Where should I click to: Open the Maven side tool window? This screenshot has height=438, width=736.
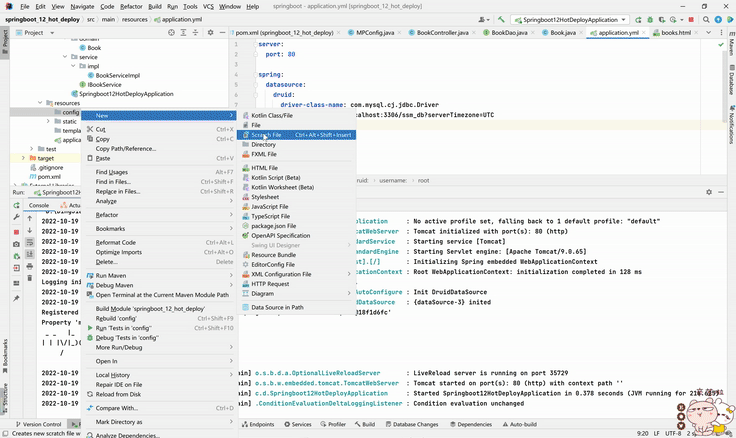[x=731, y=44]
